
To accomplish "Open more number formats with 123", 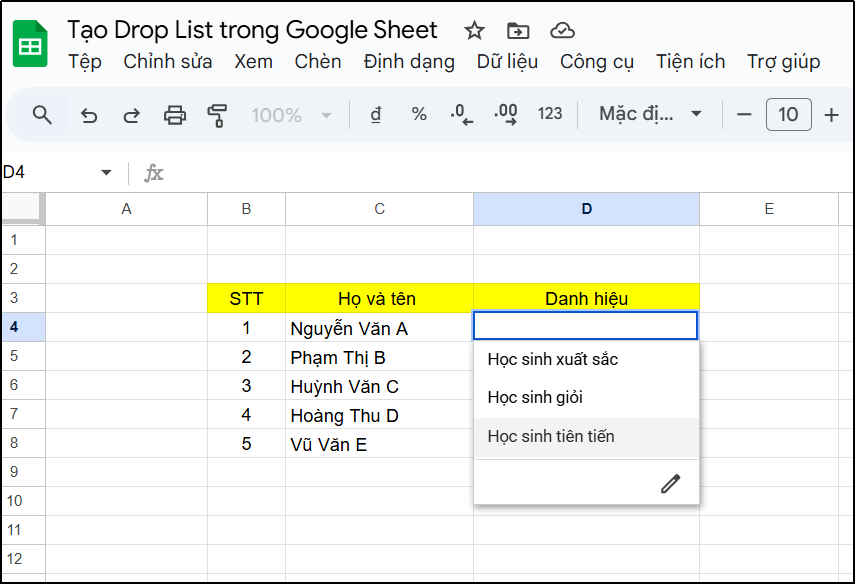I will 549,114.
